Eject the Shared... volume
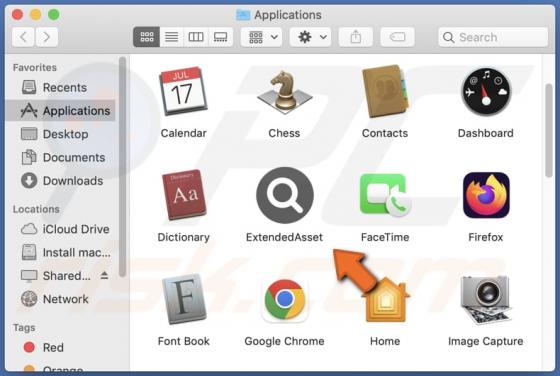Screen dimensions: 560x376 [104, 275]
